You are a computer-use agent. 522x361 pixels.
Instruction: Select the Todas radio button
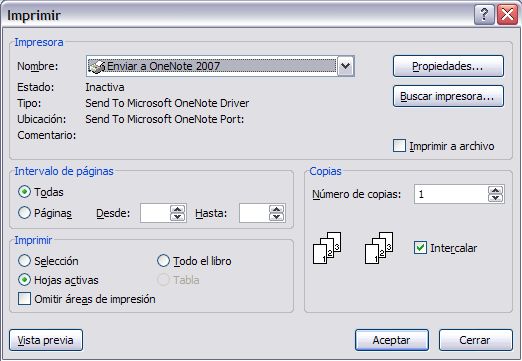click(24, 192)
